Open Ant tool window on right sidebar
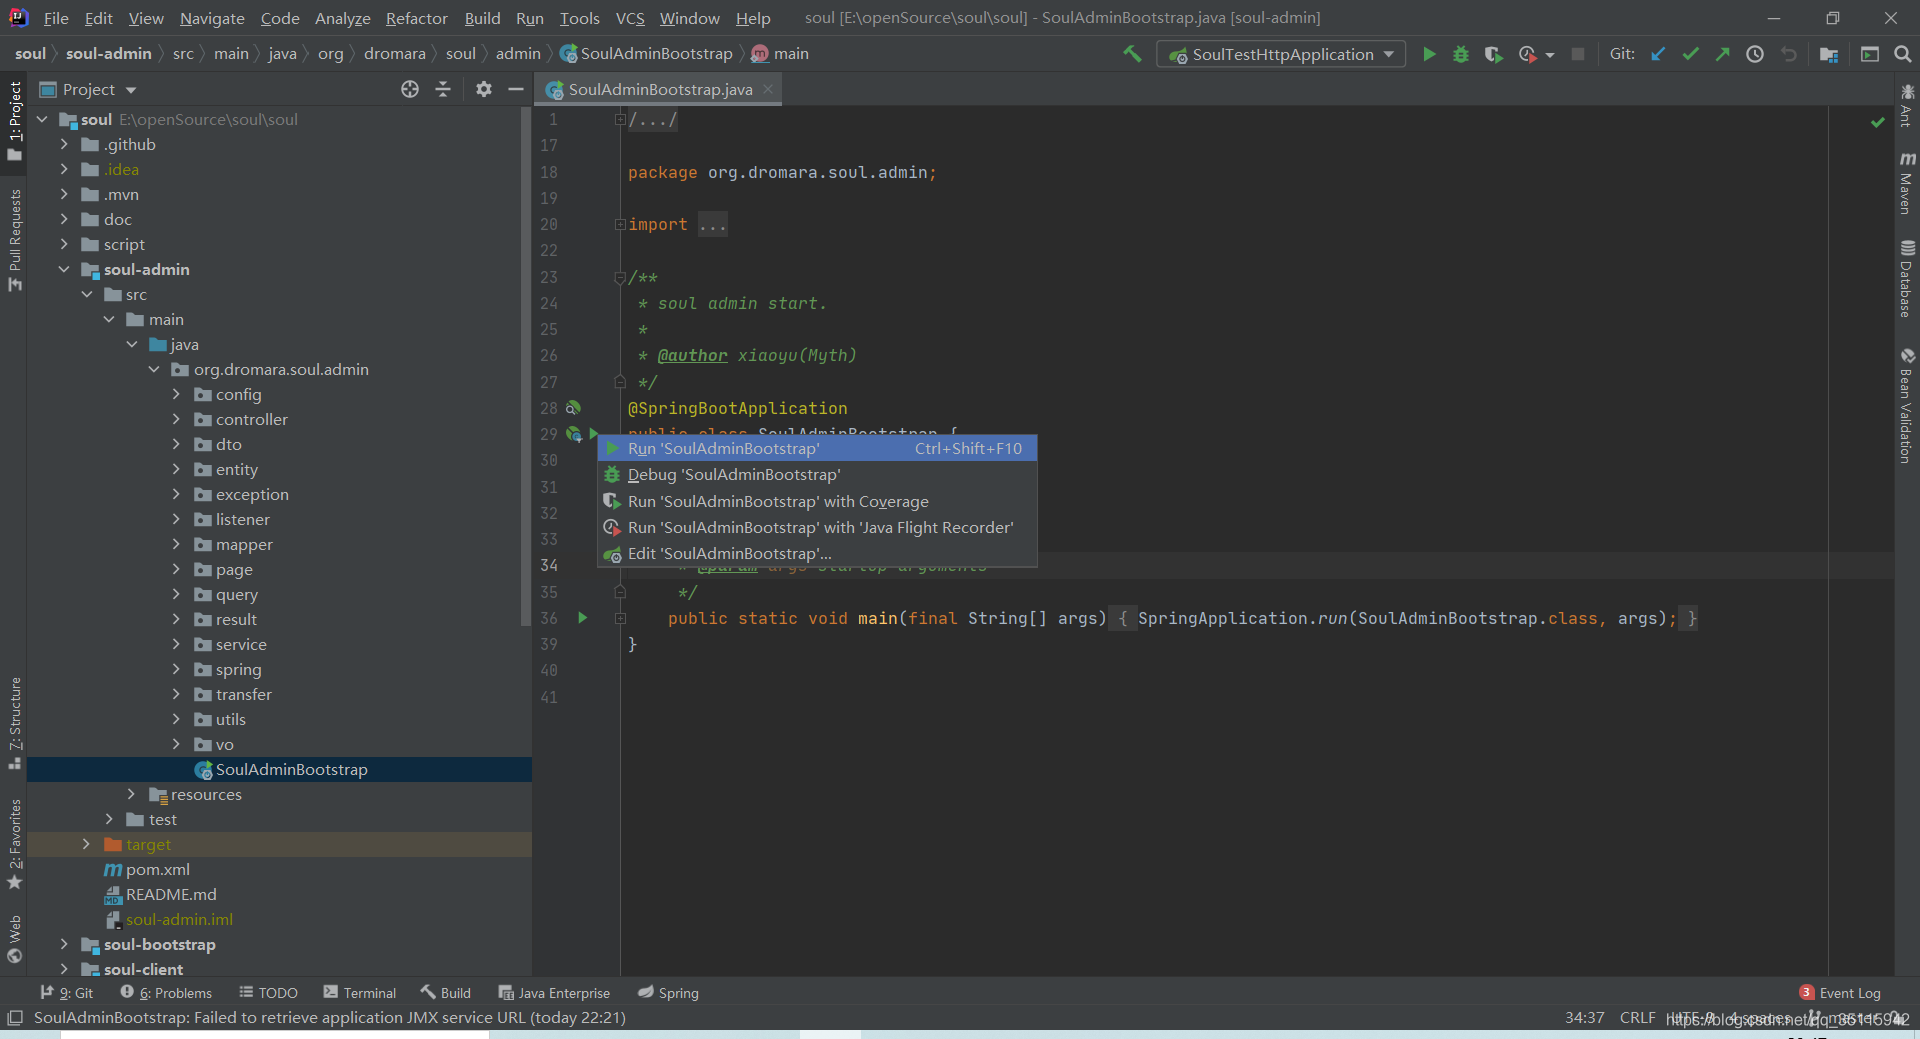The width and height of the screenshot is (1920, 1039). click(x=1907, y=106)
